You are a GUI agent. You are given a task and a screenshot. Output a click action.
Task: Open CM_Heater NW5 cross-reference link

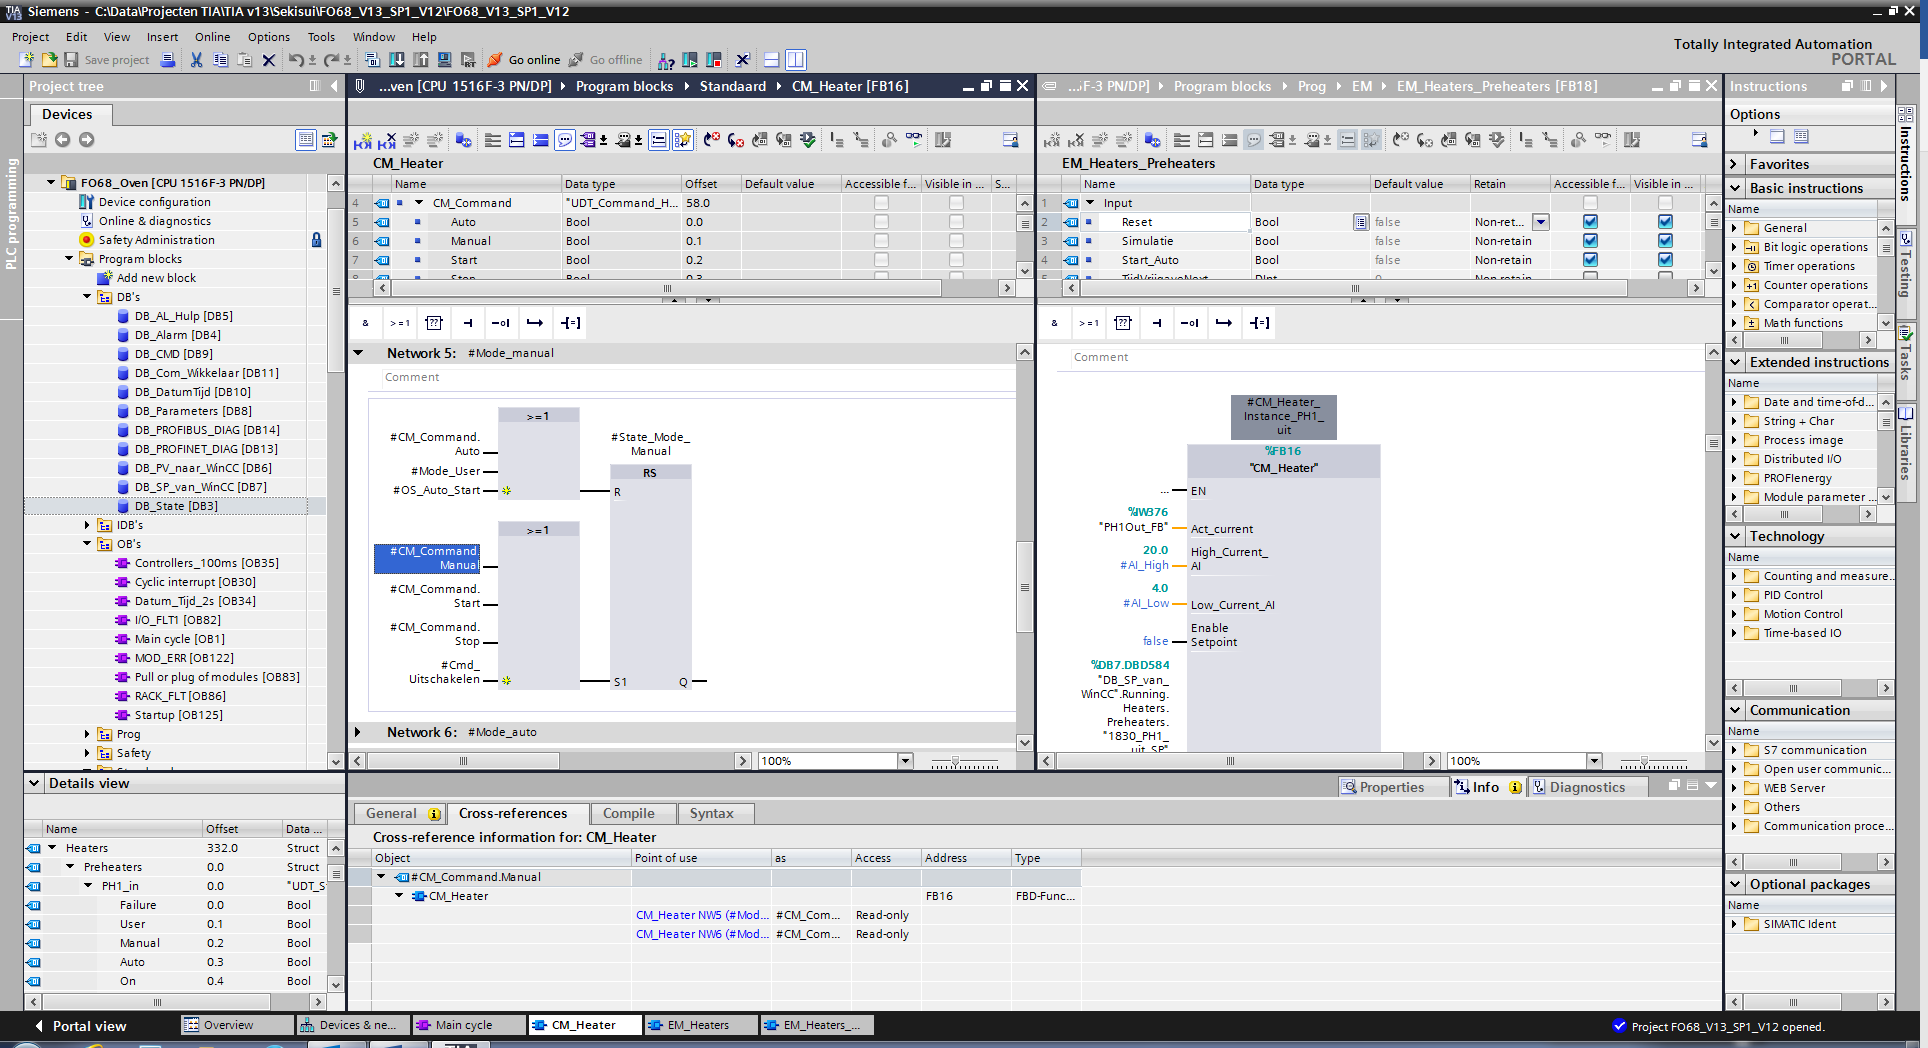(x=701, y=915)
